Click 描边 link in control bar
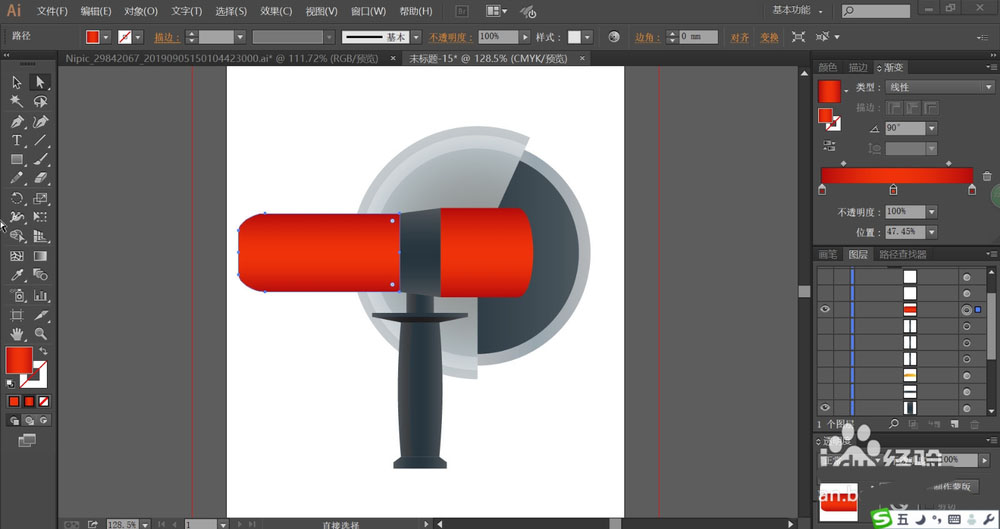This screenshot has height=529, width=1000. click(x=166, y=38)
